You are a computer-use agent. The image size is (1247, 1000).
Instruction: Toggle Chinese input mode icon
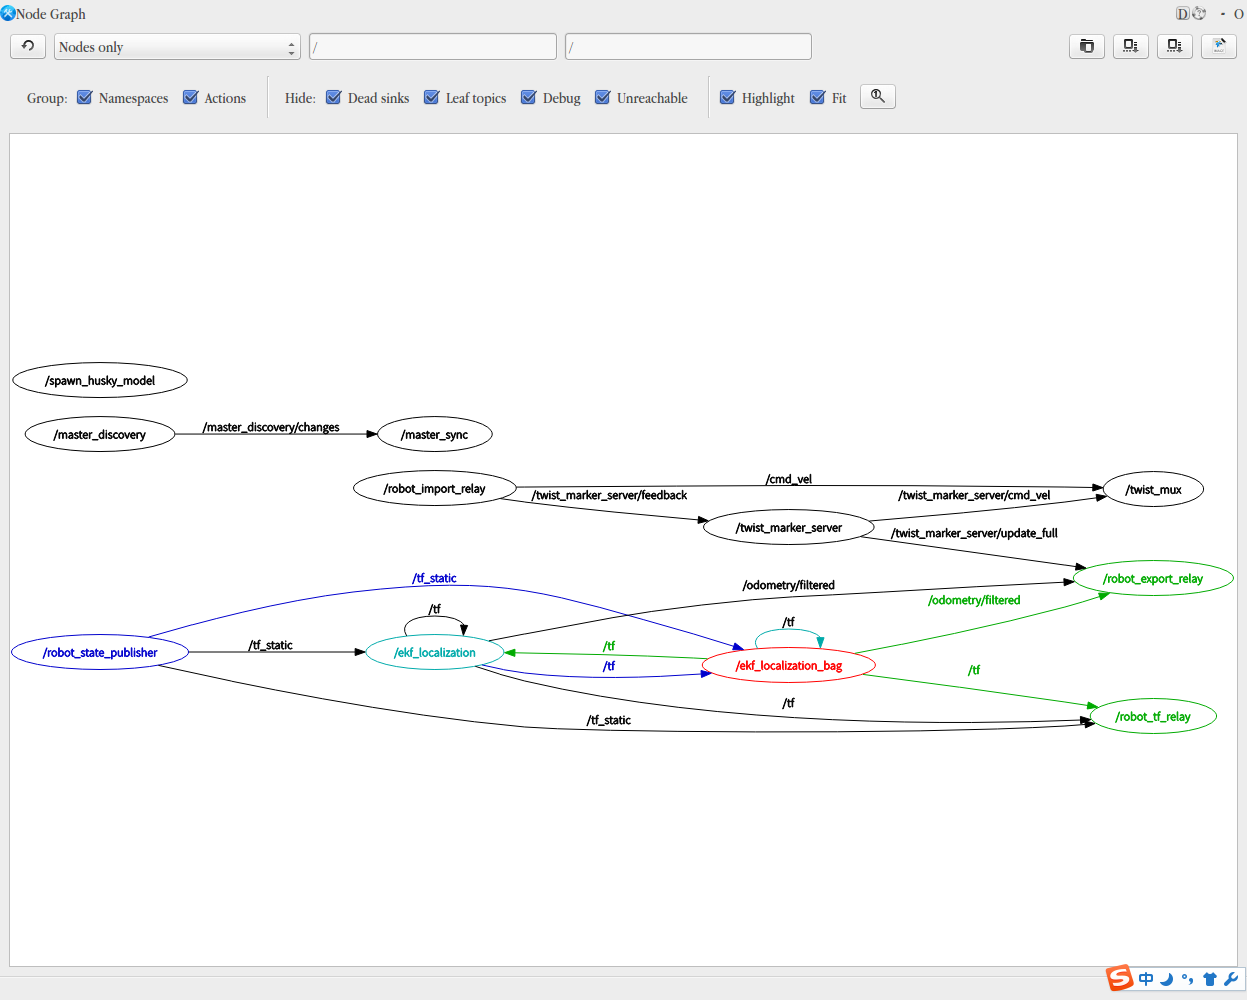click(1146, 979)
